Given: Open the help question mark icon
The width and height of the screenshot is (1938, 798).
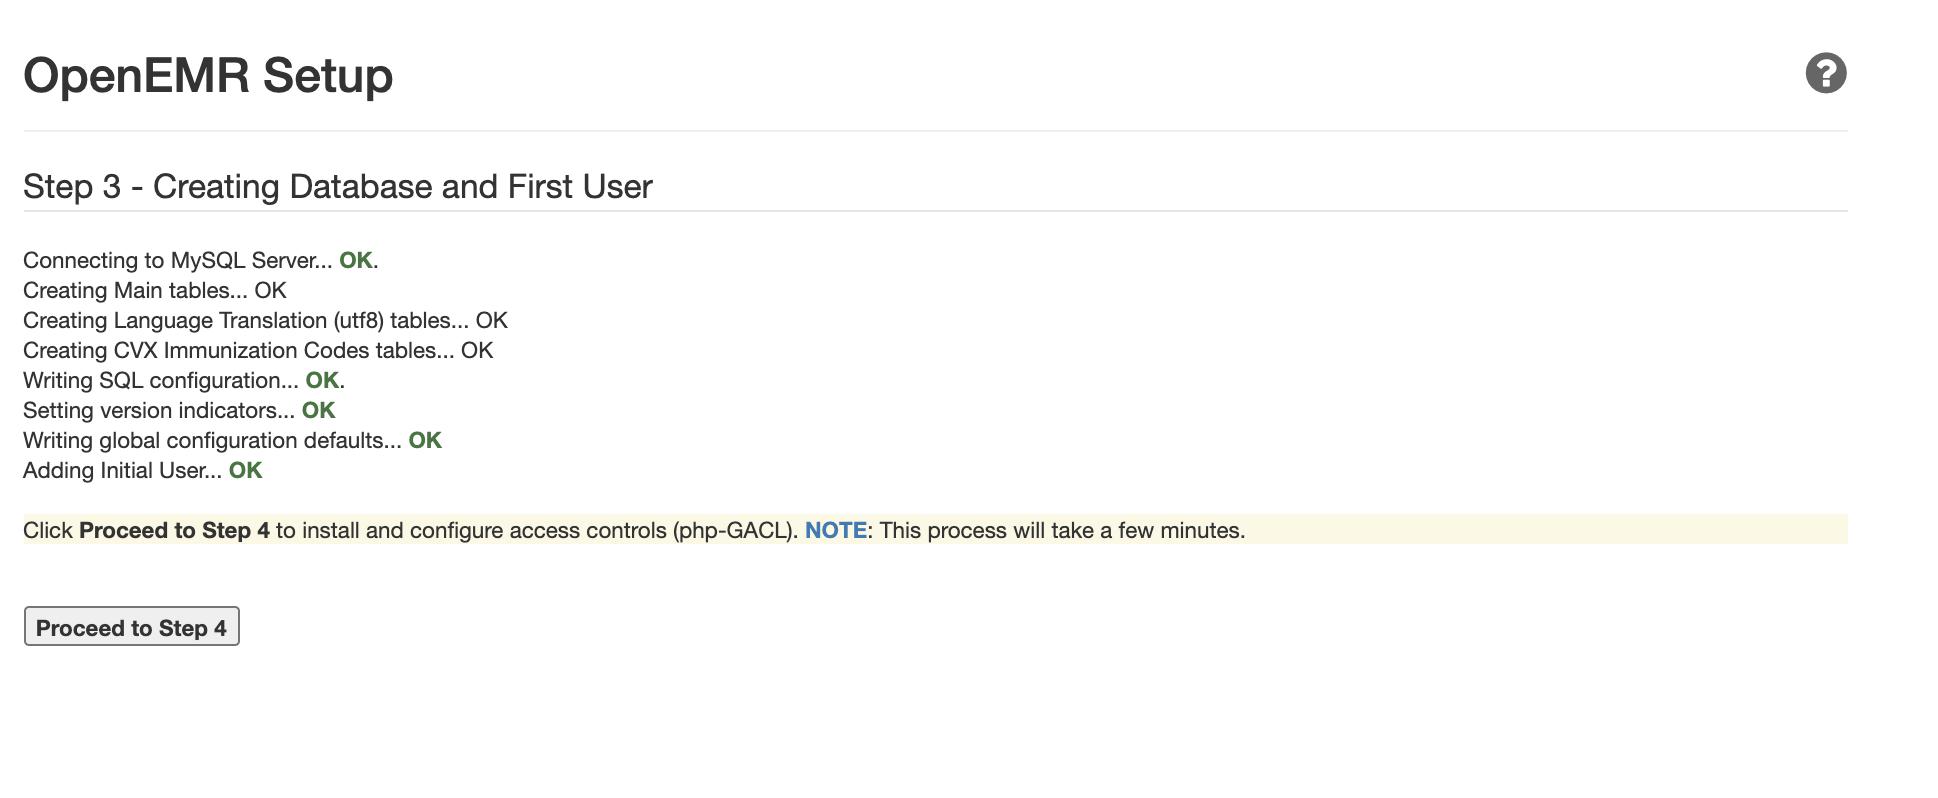Looking at the screenshot, I should pos(1825,74).
